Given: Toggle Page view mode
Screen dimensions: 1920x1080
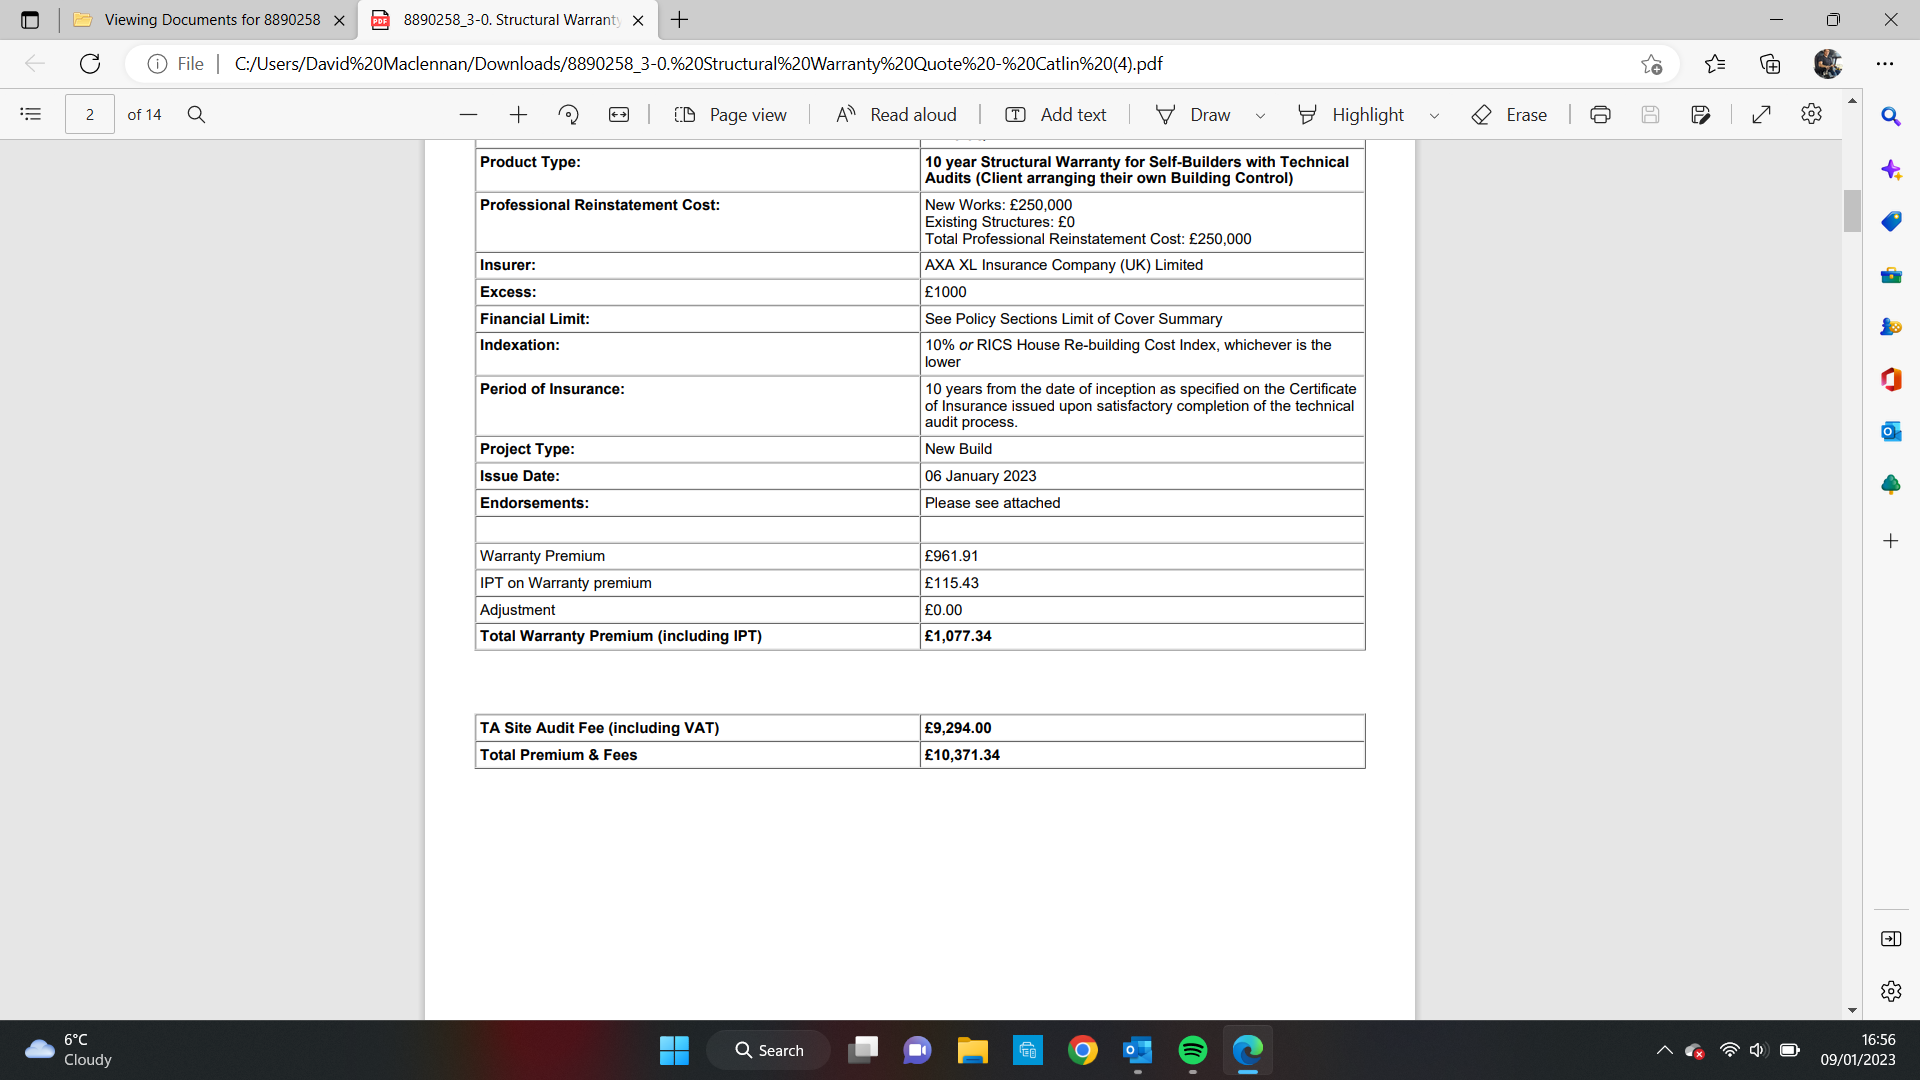Looking at the screenshot, I should coord(731,114).
